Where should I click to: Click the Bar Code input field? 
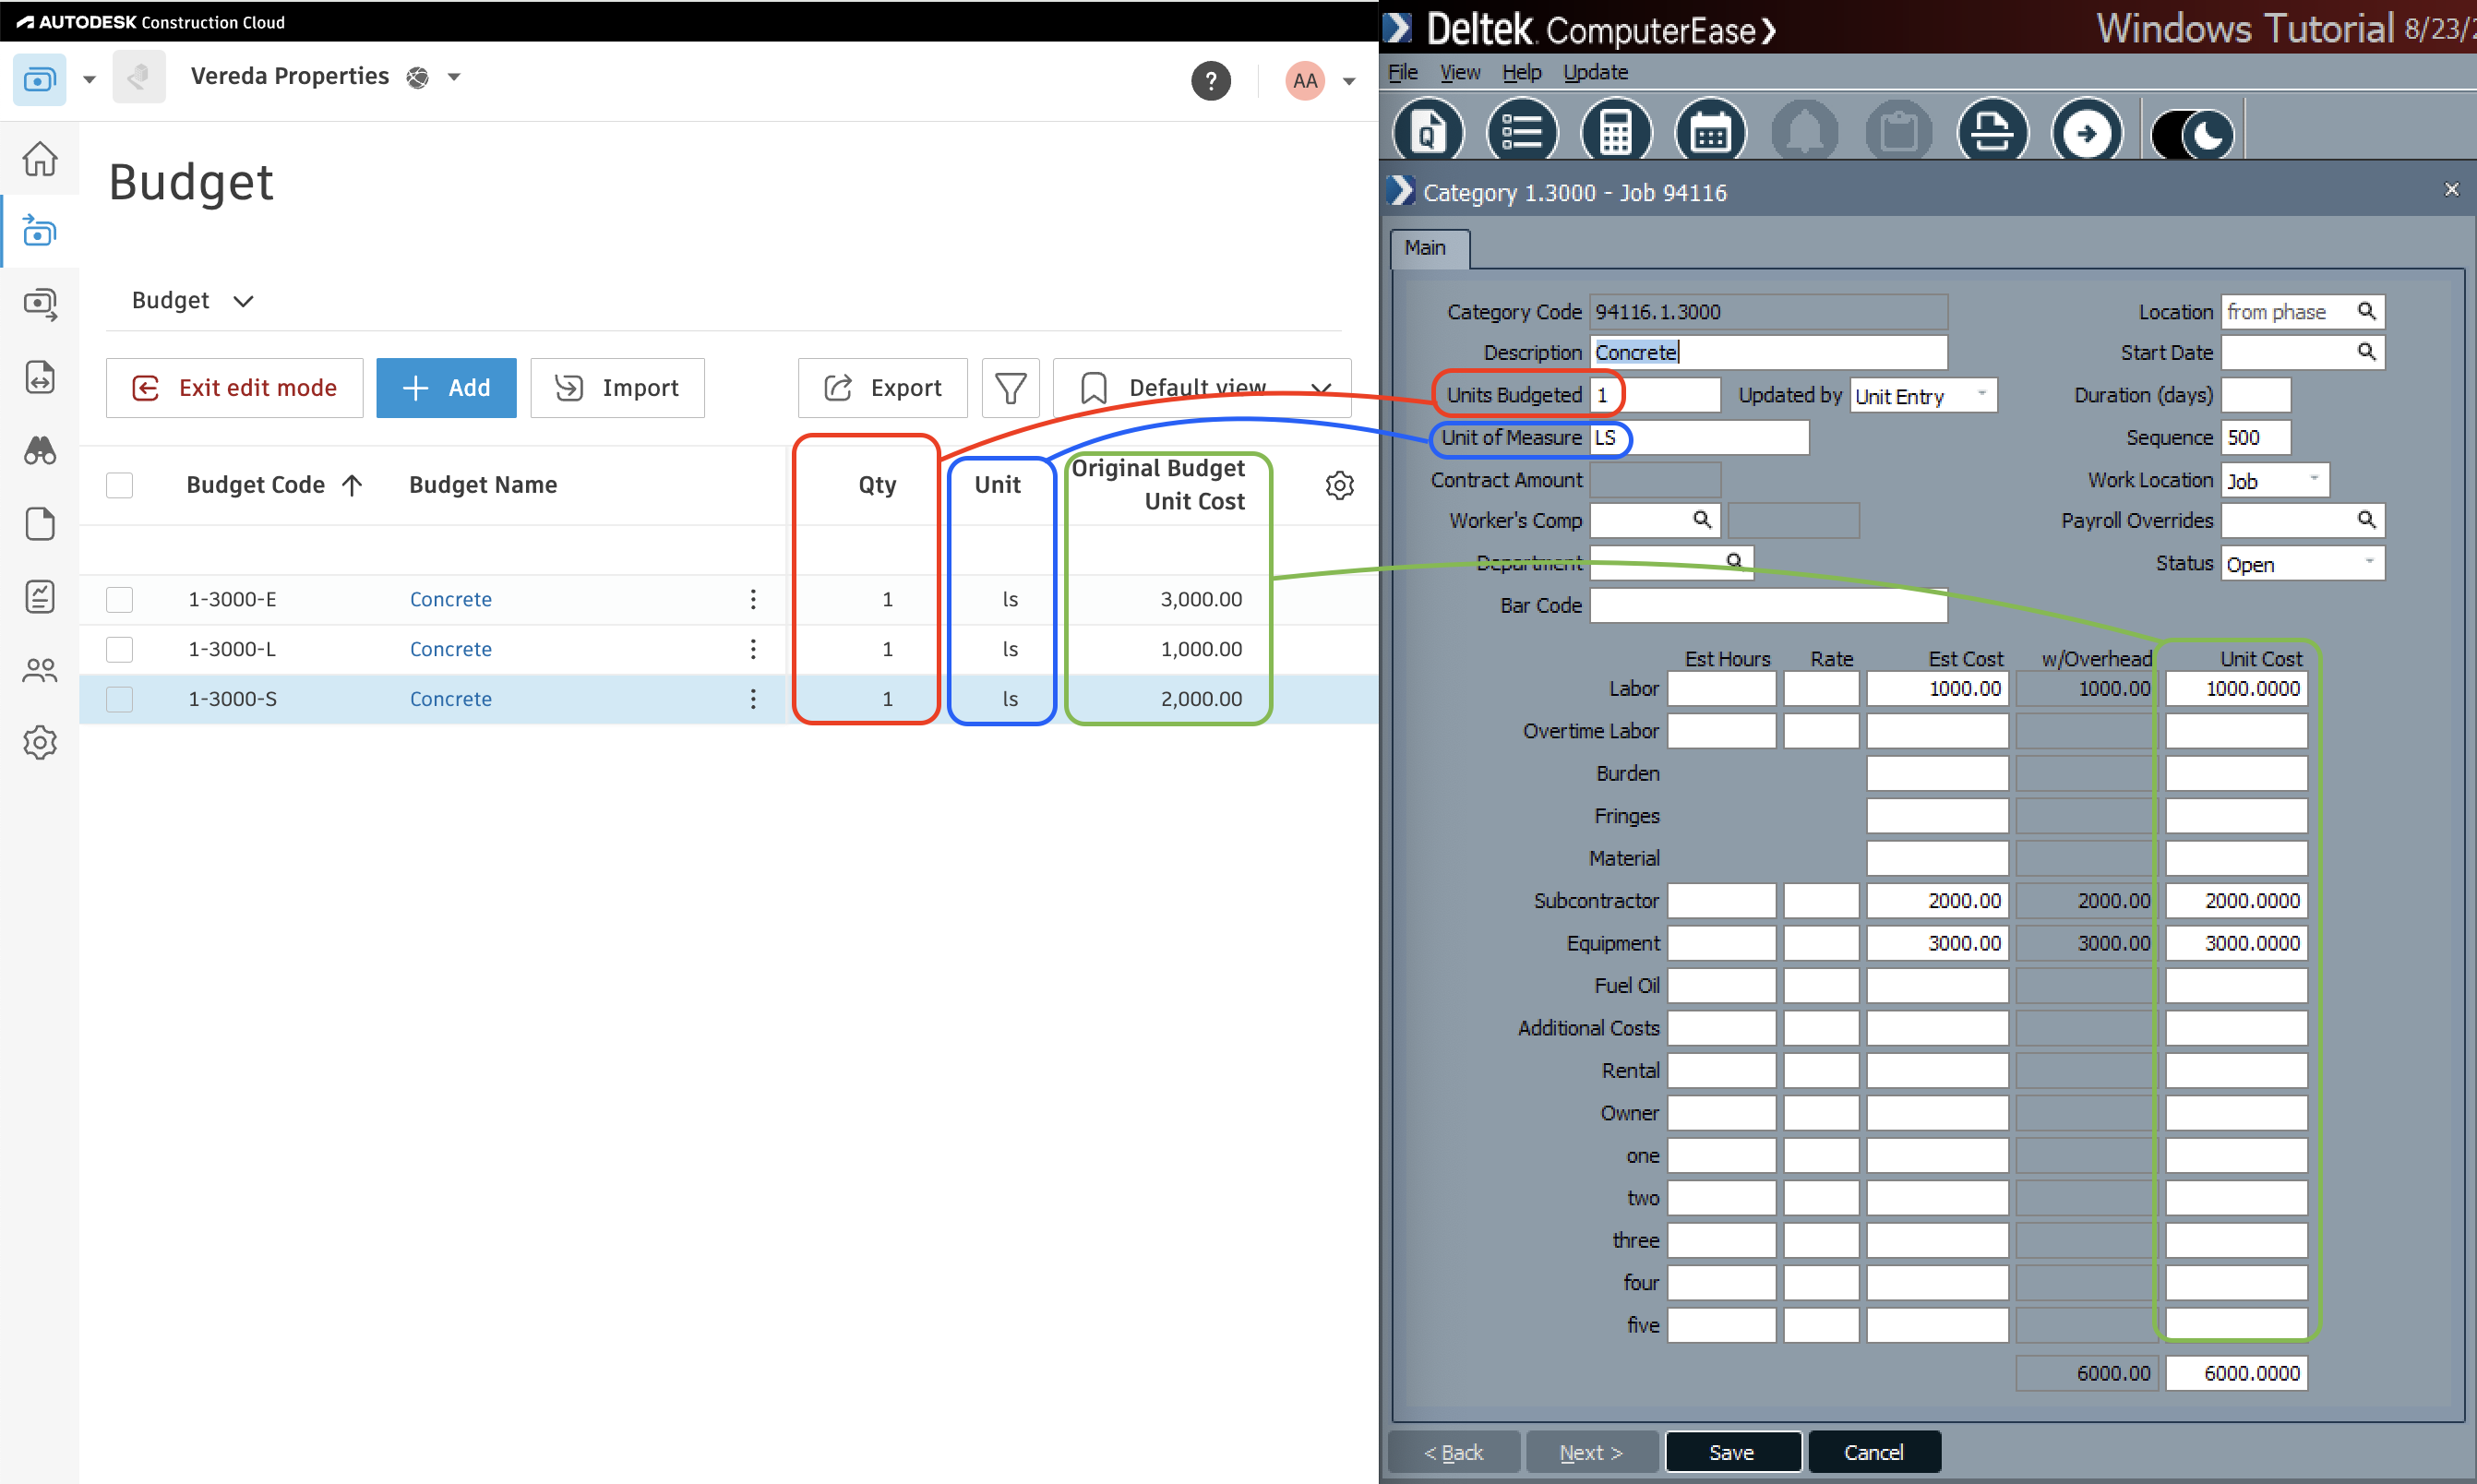click(1768, 606)
